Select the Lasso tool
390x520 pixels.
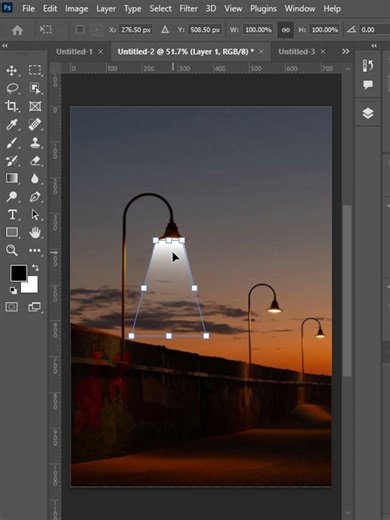[12, 88]
